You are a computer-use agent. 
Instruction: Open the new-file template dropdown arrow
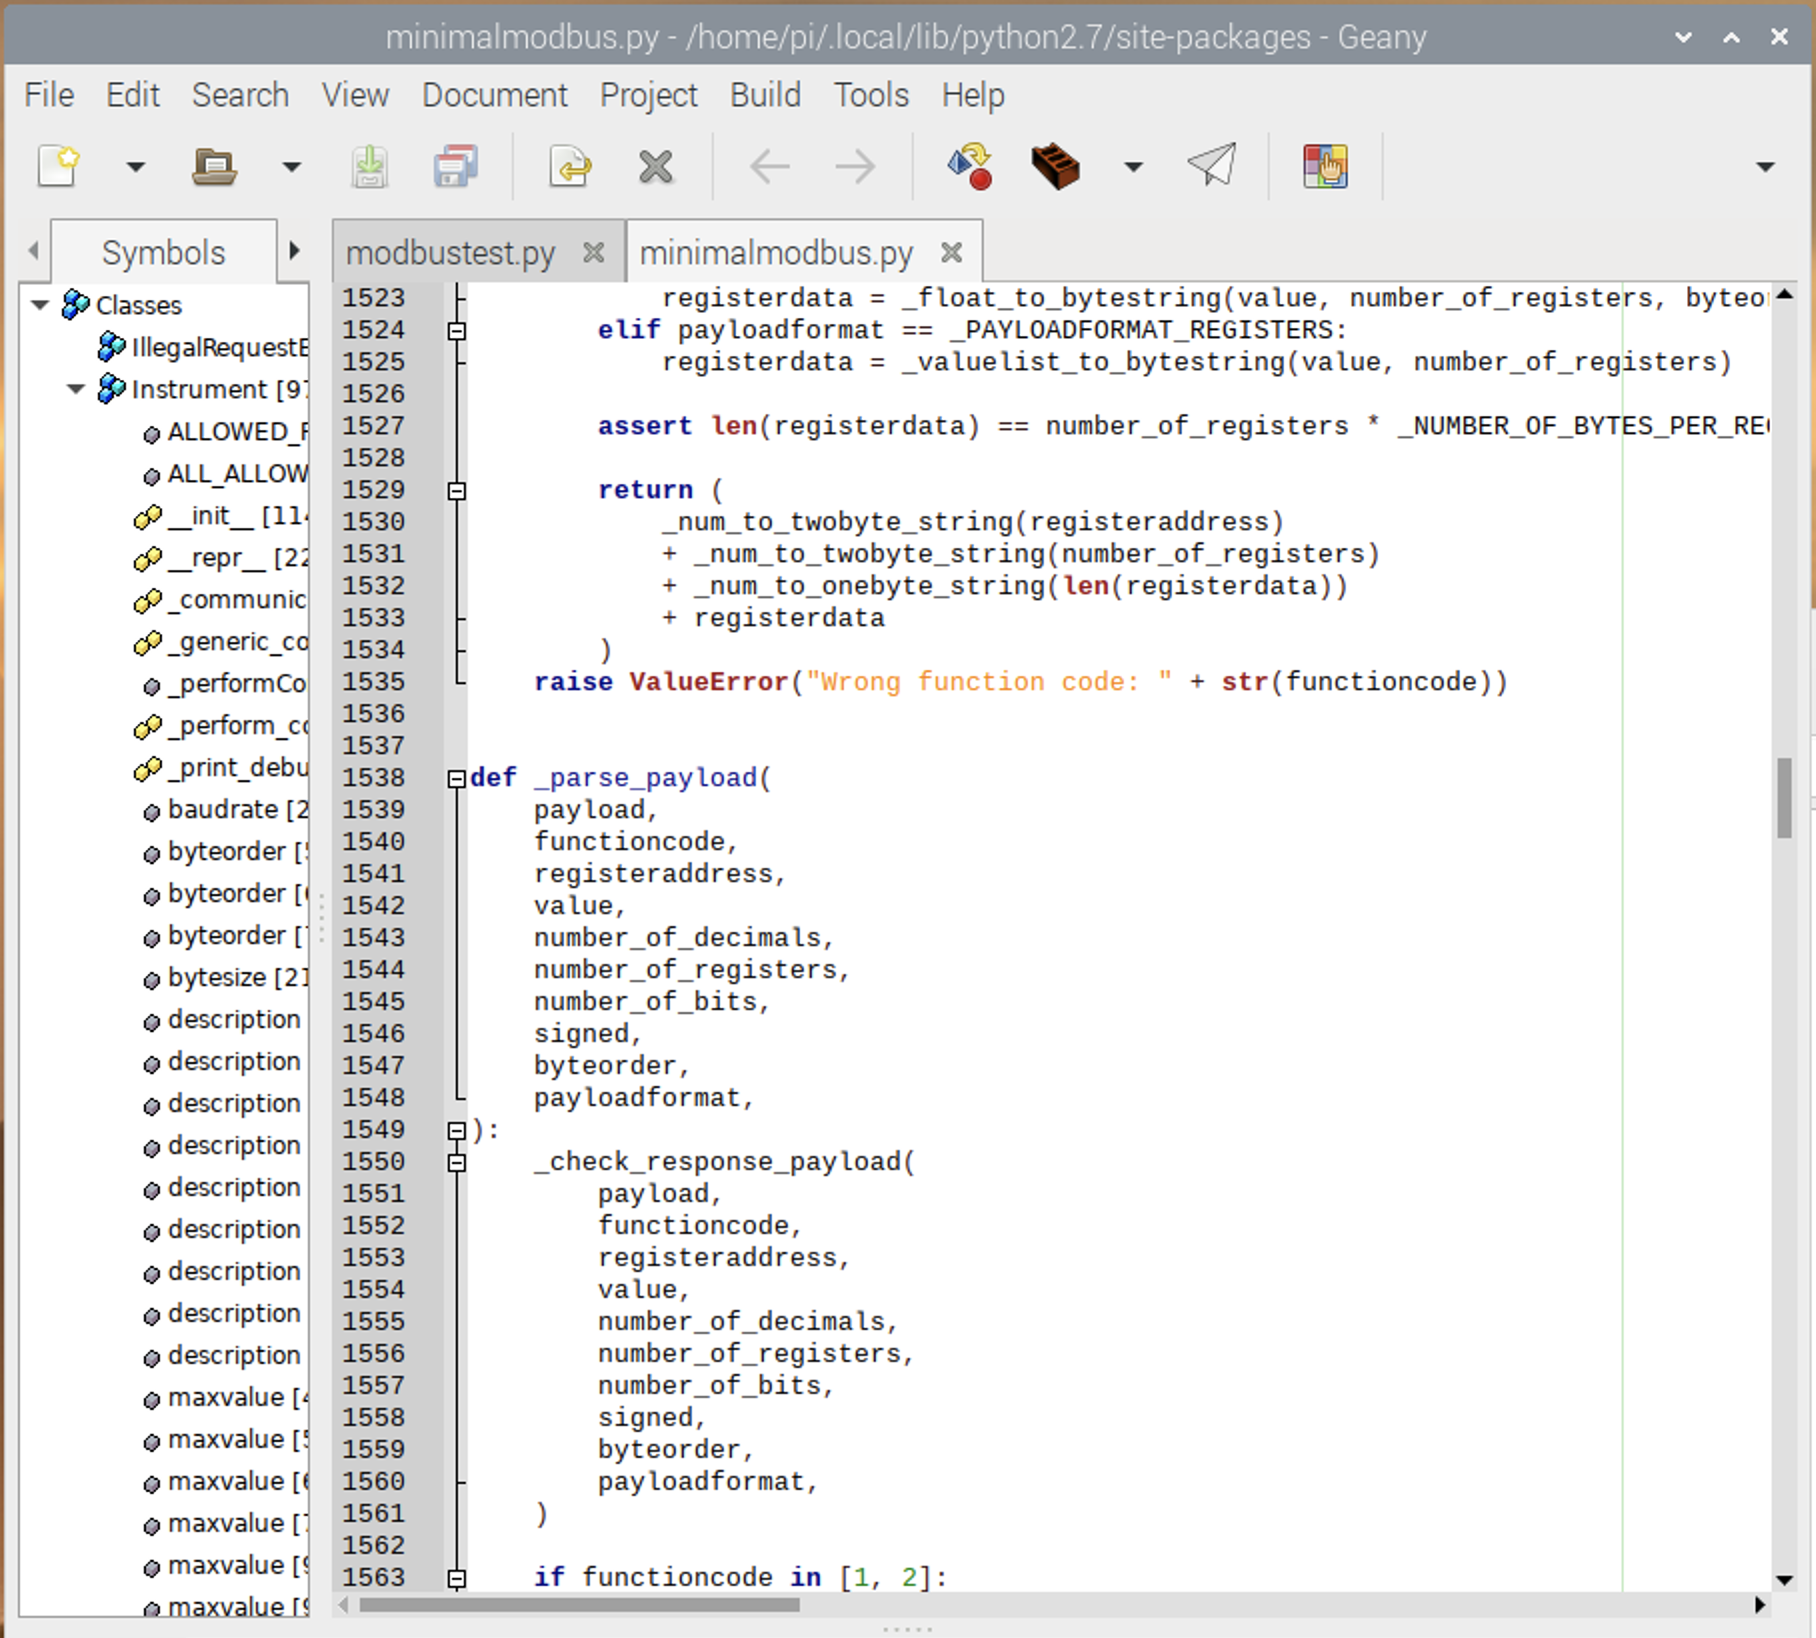point(135,167)
